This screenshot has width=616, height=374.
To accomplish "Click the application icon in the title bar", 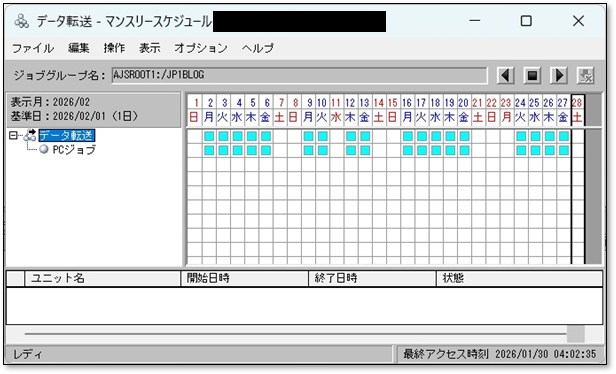I will [x=22, y=21].
